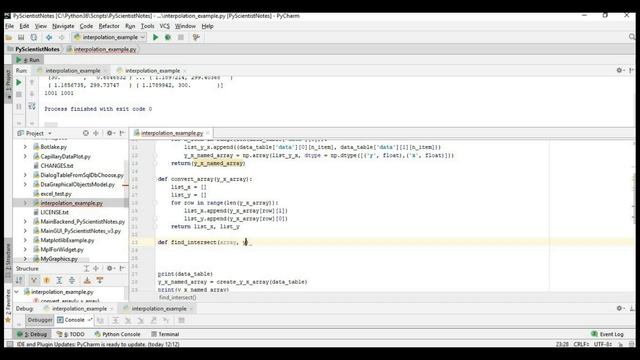Expand the MainBackend_PyScientistNotes.py node
640x360 pixels.
pyautogui.click(x=25, y=221)
